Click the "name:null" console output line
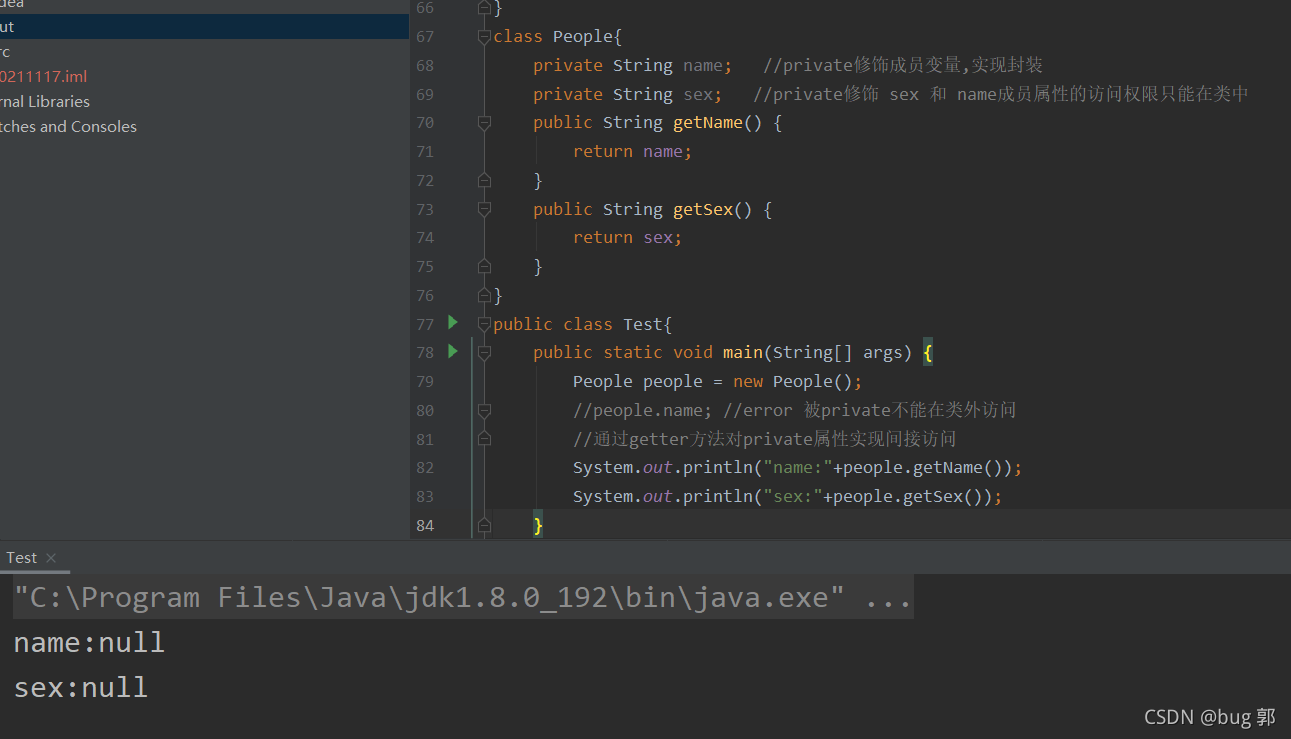 tap(89, 642)
